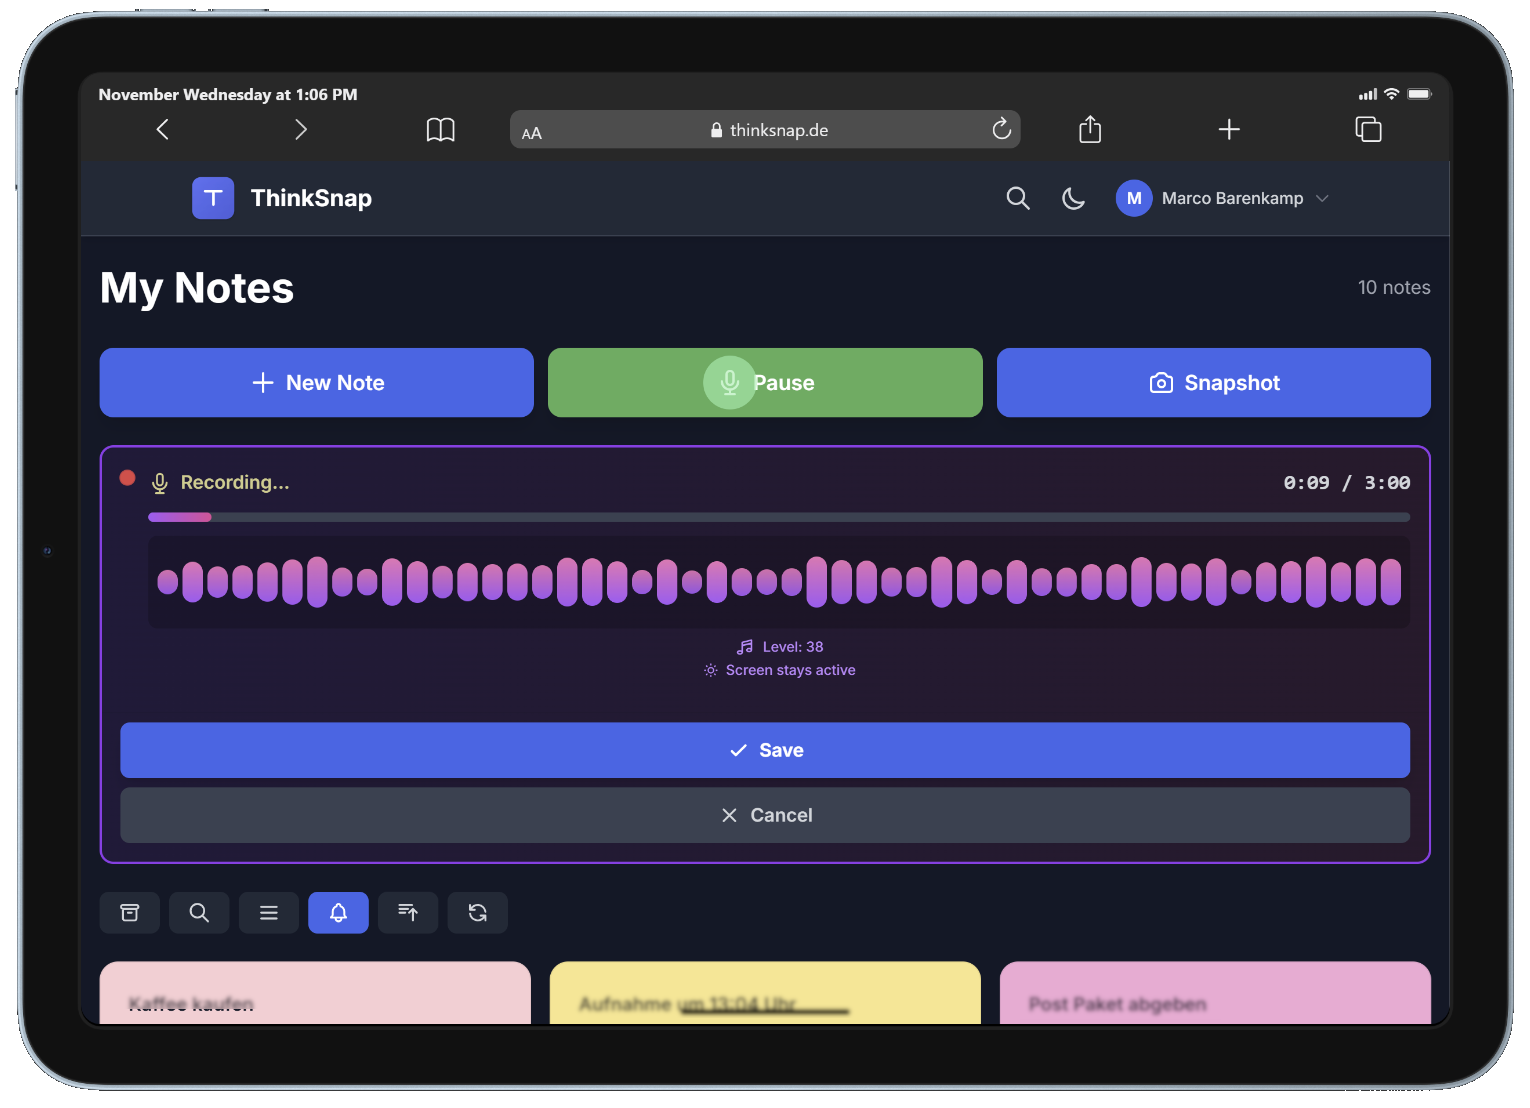Disable the notifications bell toggle
The height and width of the screenshot is (1108, 1530).
coord(338,912)
